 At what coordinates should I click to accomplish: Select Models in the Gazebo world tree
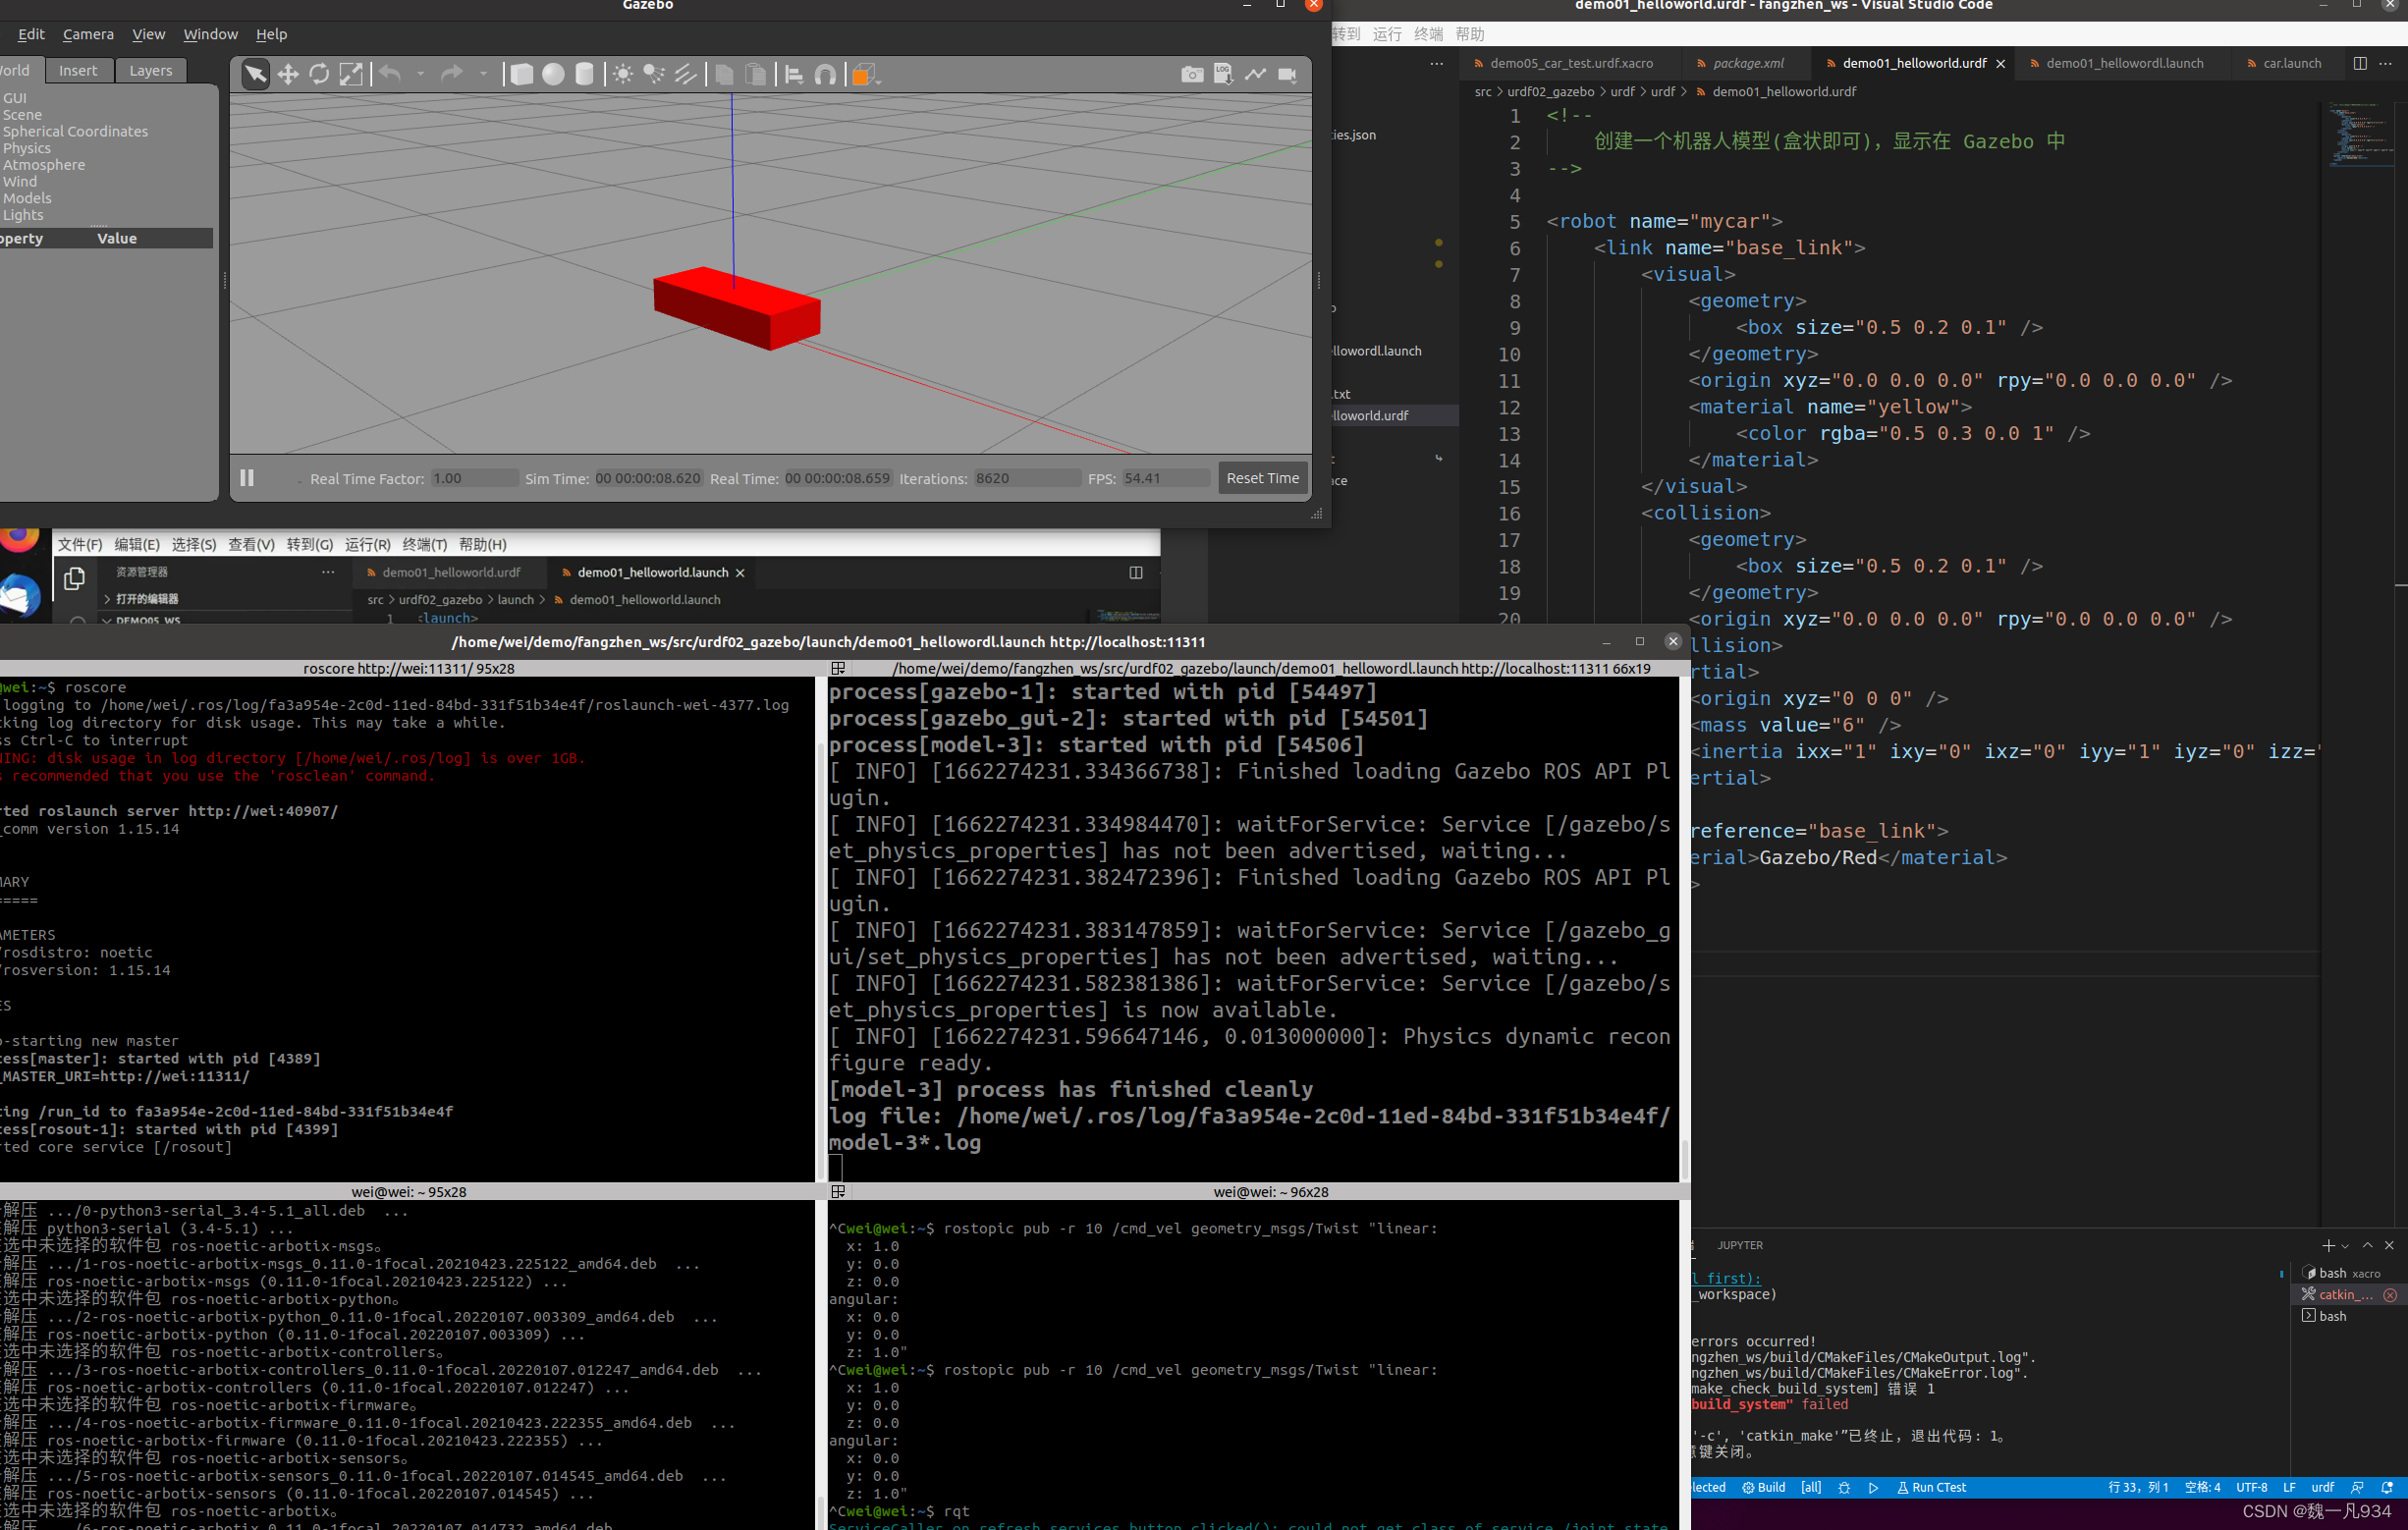(x=27, y=198)
